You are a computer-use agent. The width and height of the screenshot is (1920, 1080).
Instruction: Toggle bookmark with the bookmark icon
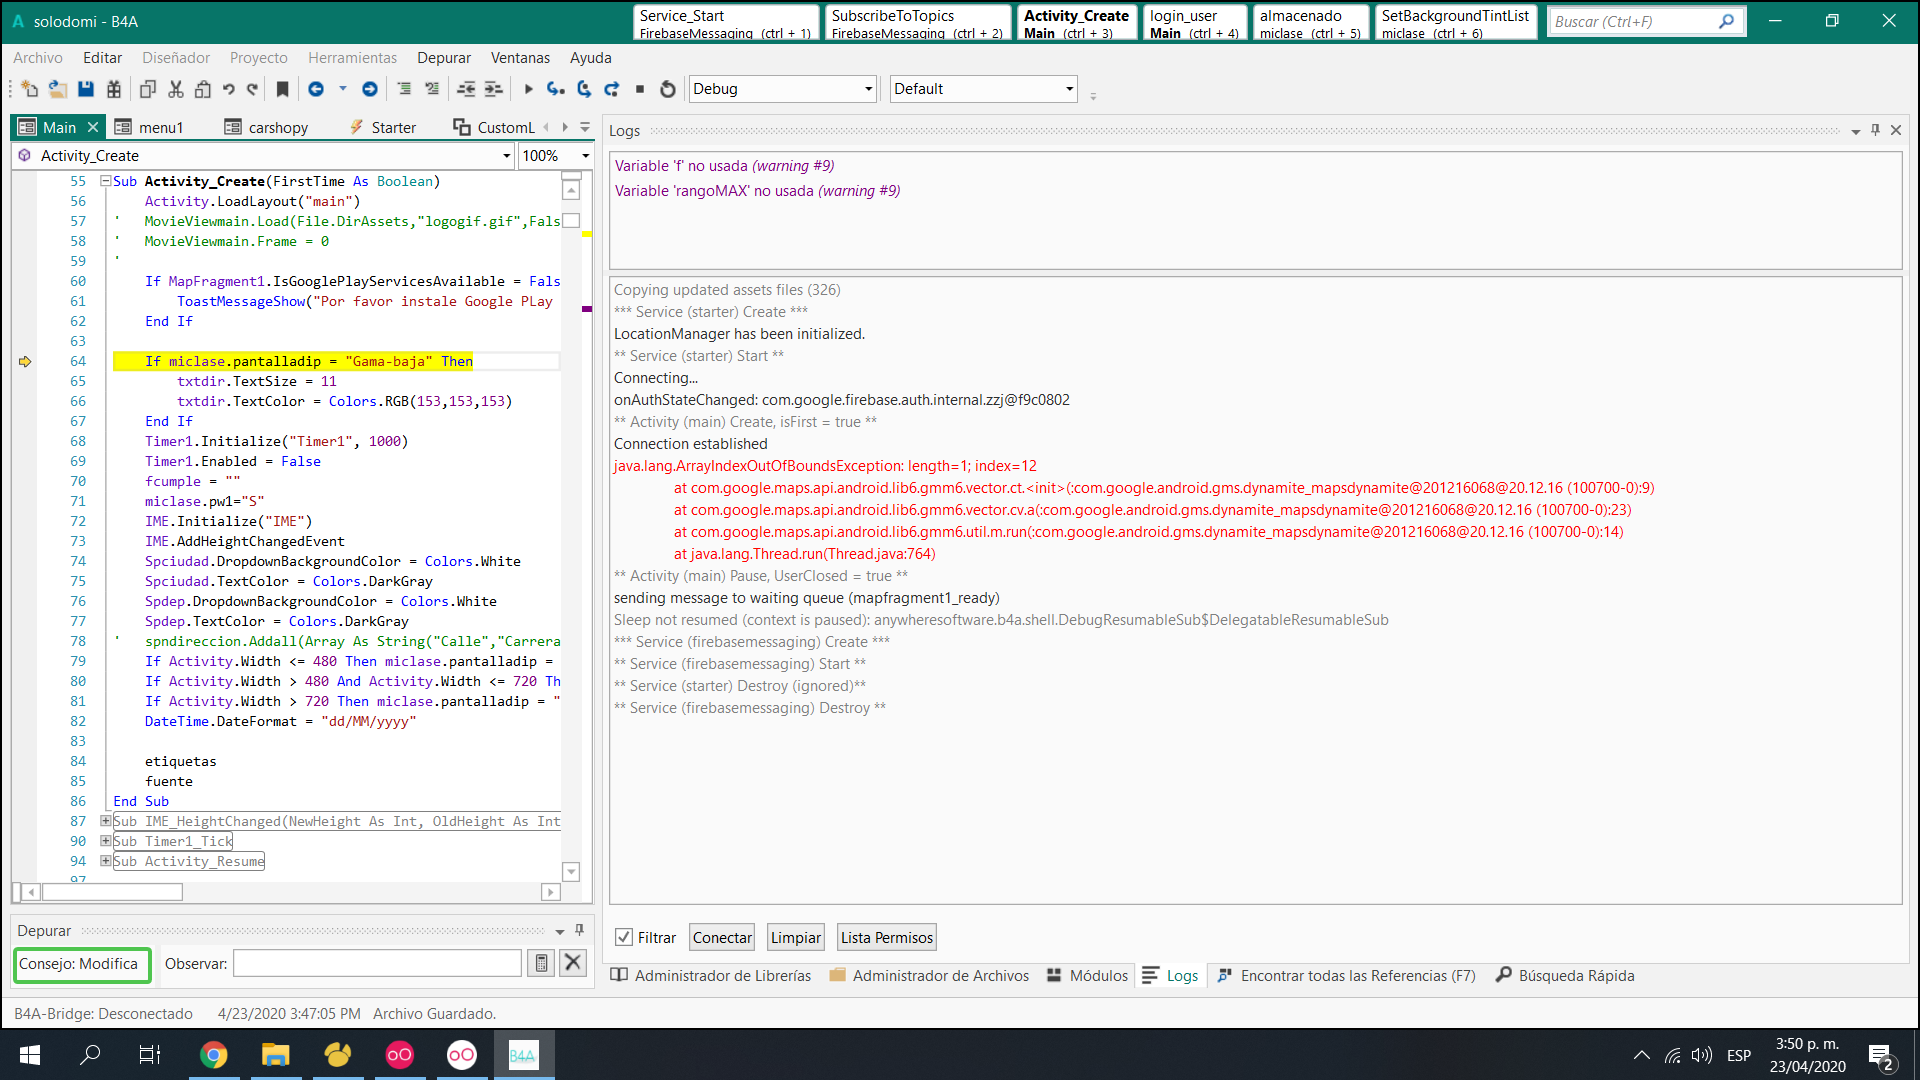coord(283,90)
